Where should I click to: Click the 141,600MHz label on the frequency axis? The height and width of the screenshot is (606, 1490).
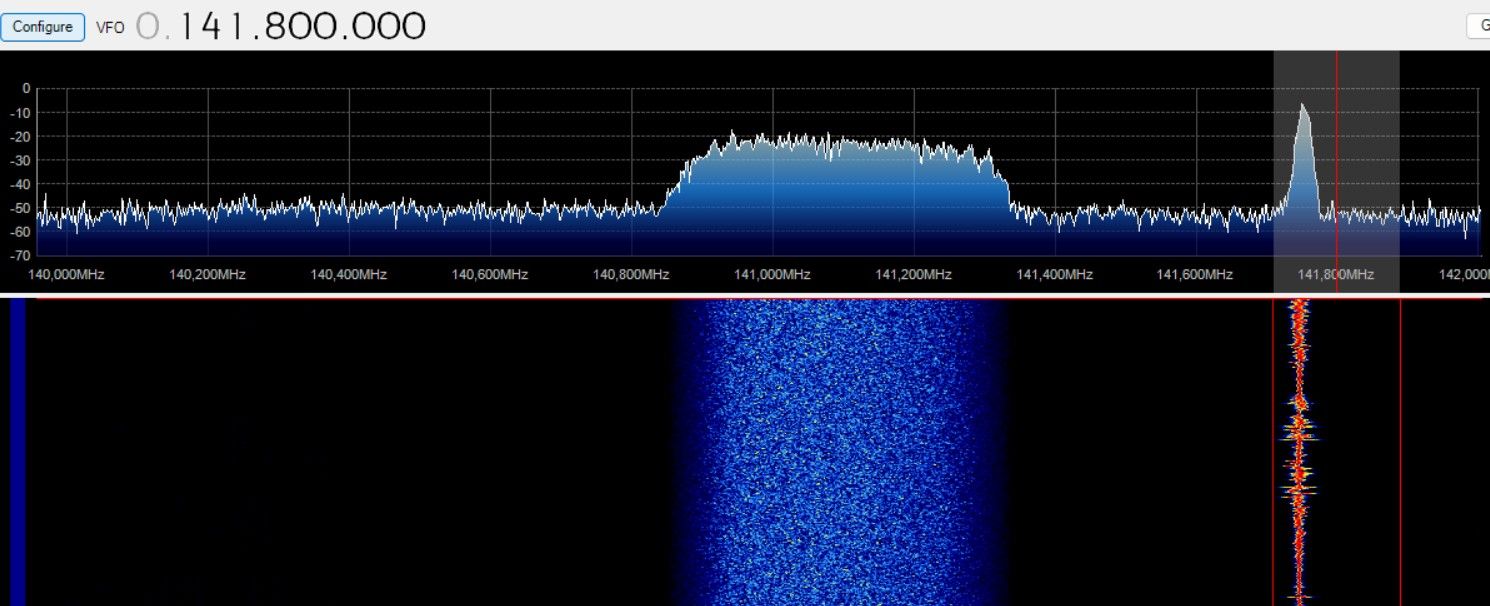[x=1195, y=275]
